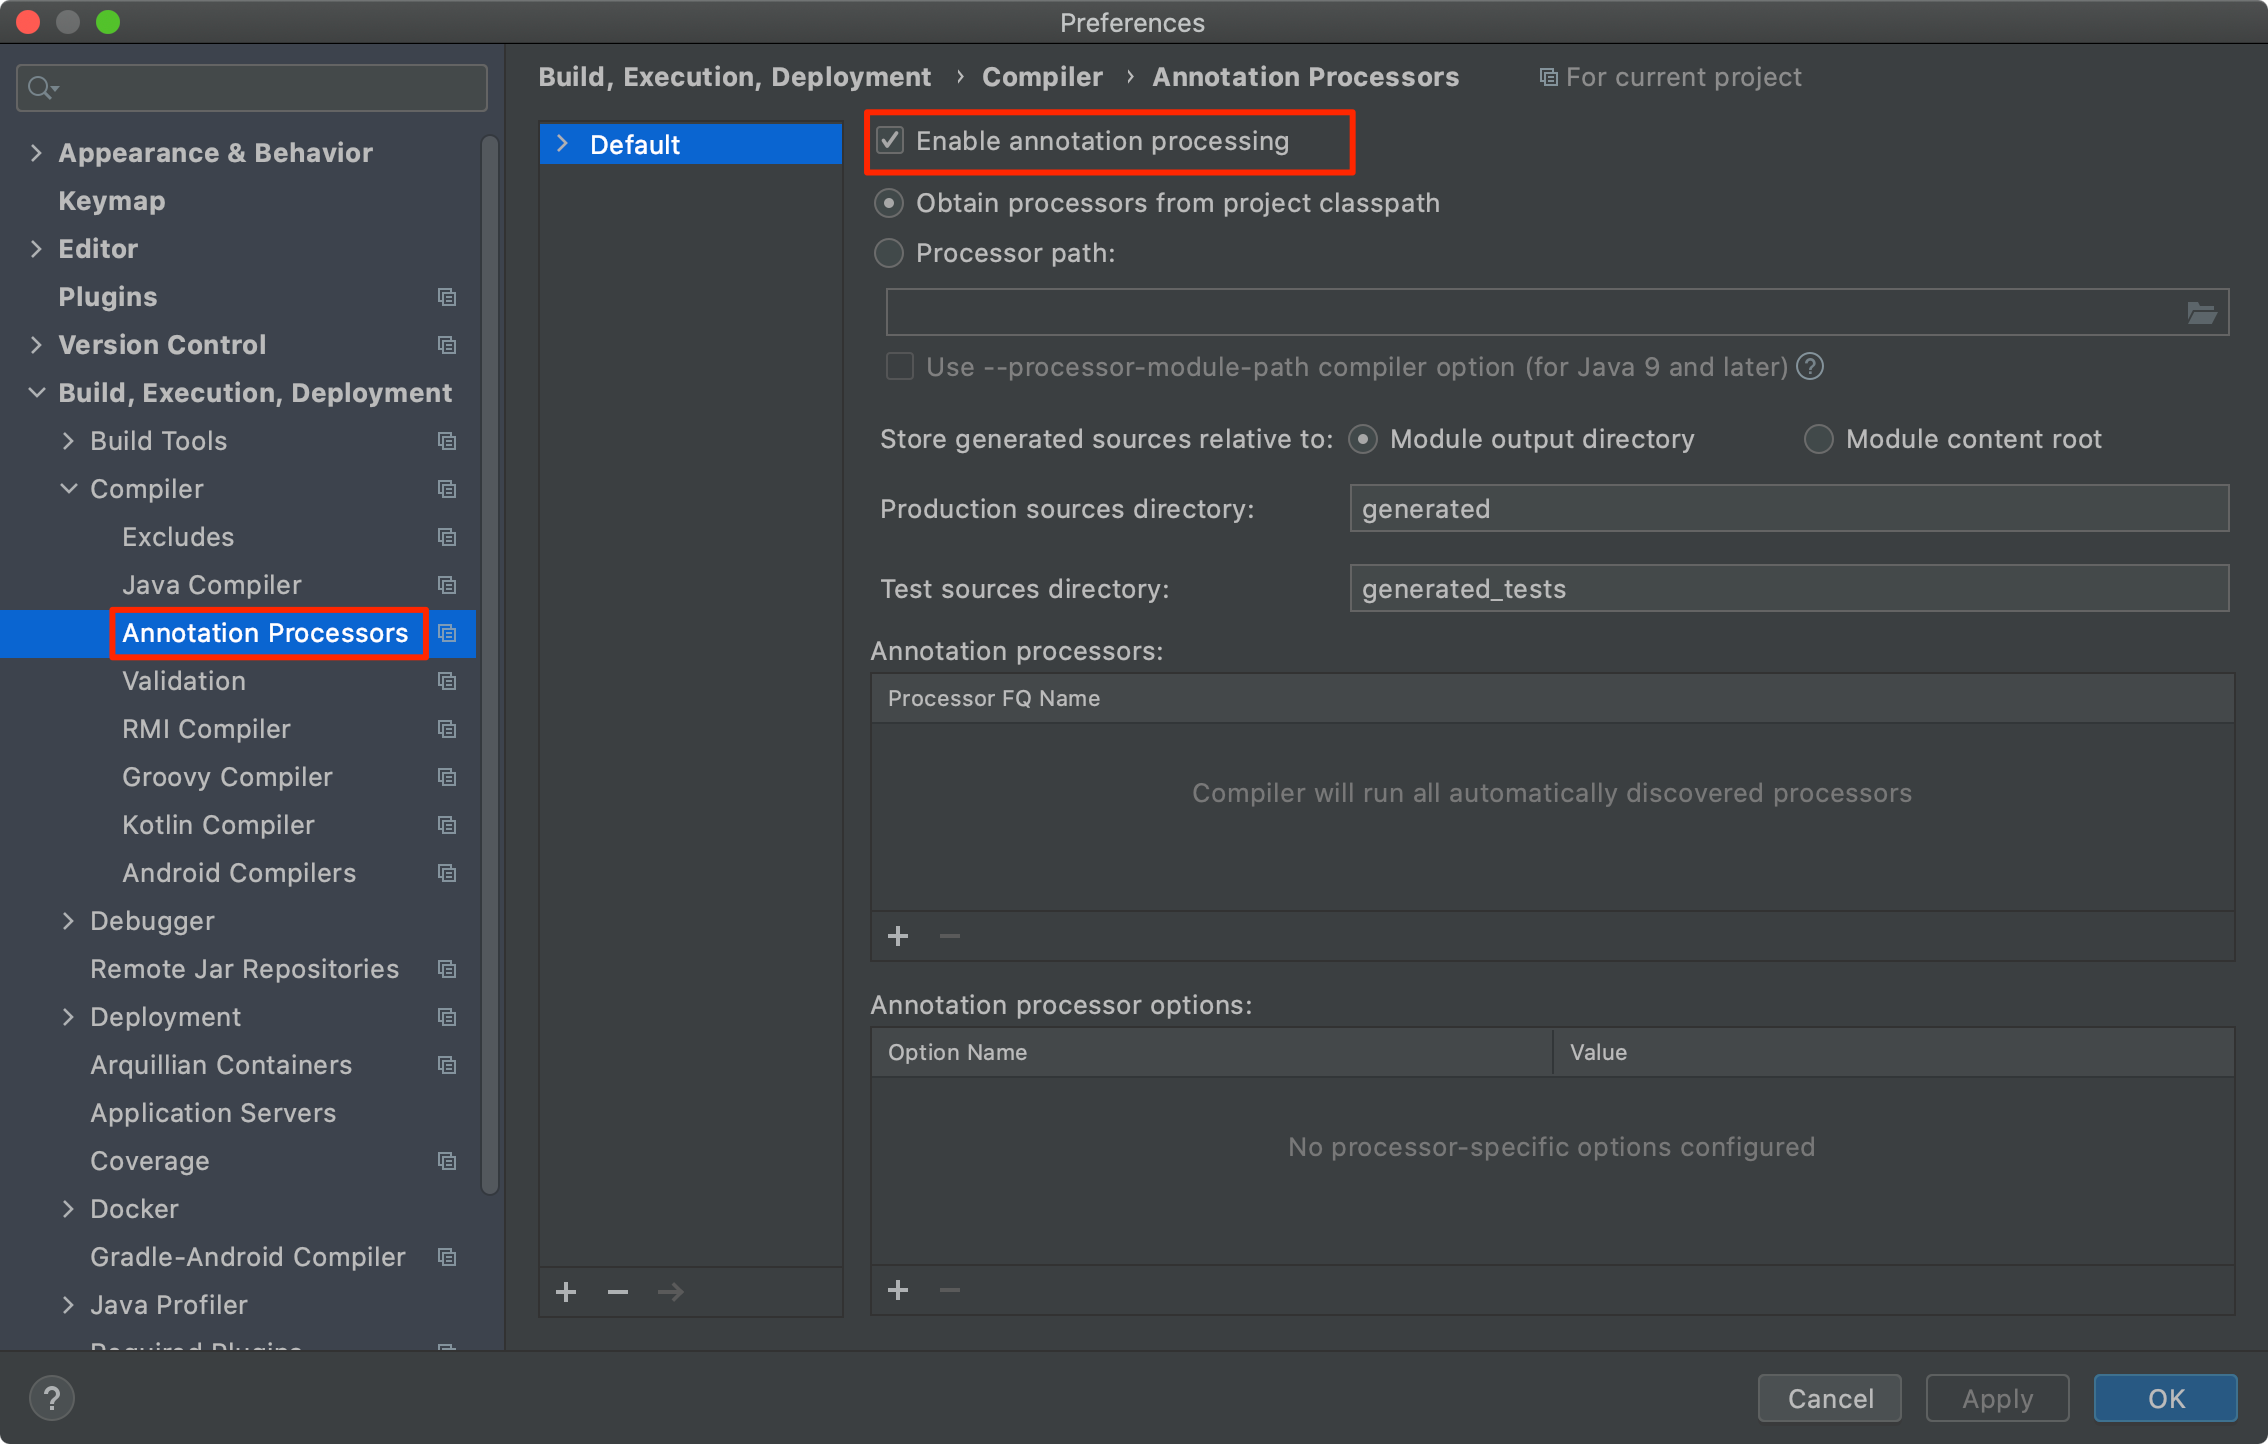Click the Production sources directory field
The width and height of the screenshot is (2268, 1444).
pyautogui.click(x=1788, y=508)
